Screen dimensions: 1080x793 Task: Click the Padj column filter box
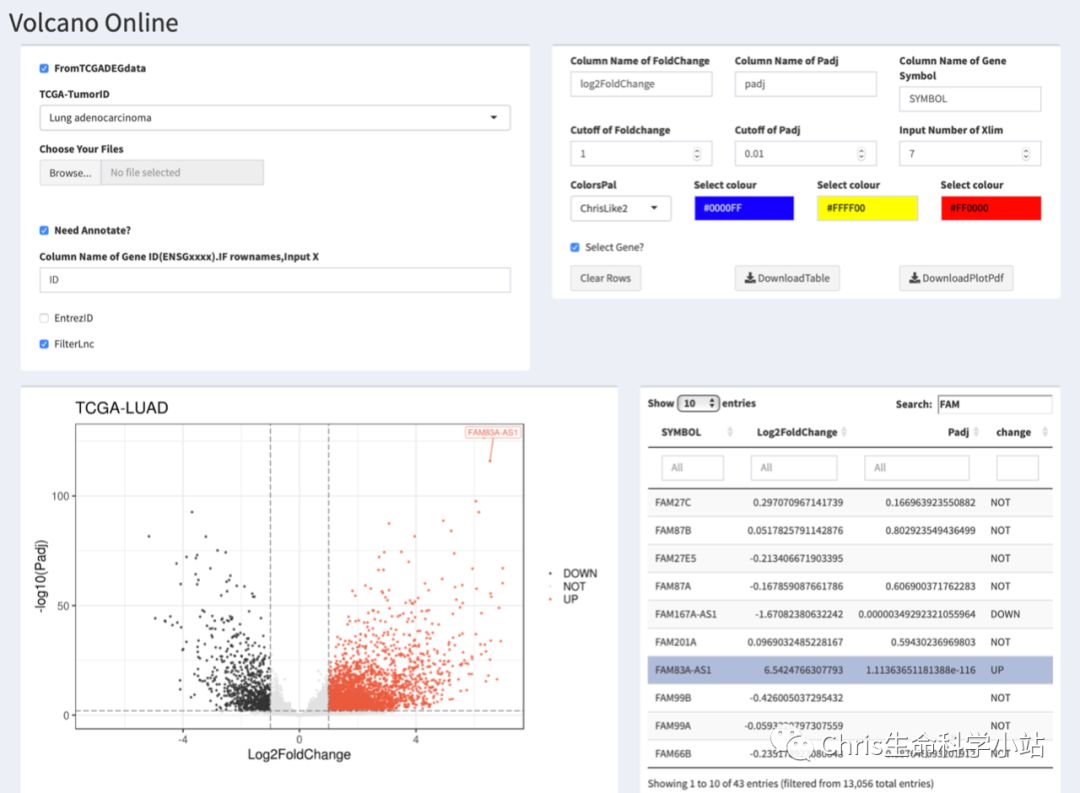(x=917, y=468)
